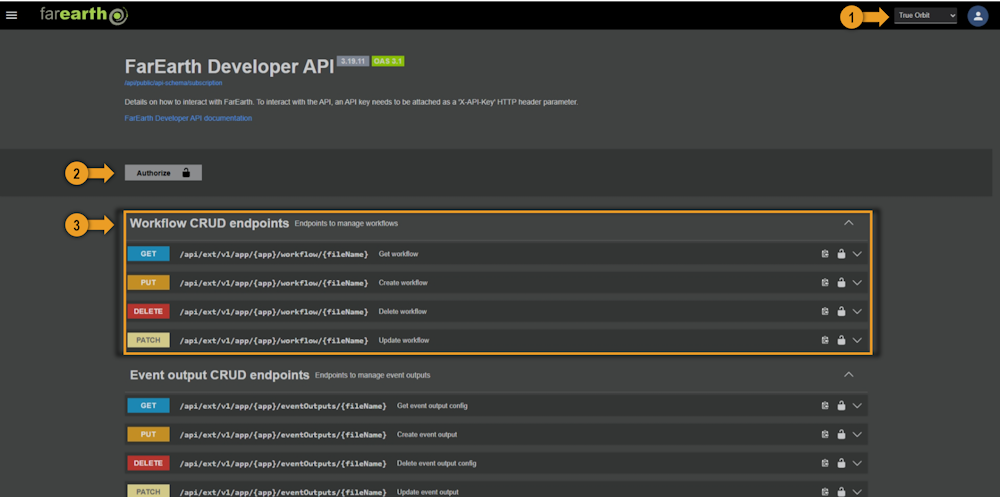
Task: Click the Create event output path text
Action: [283, 434]
